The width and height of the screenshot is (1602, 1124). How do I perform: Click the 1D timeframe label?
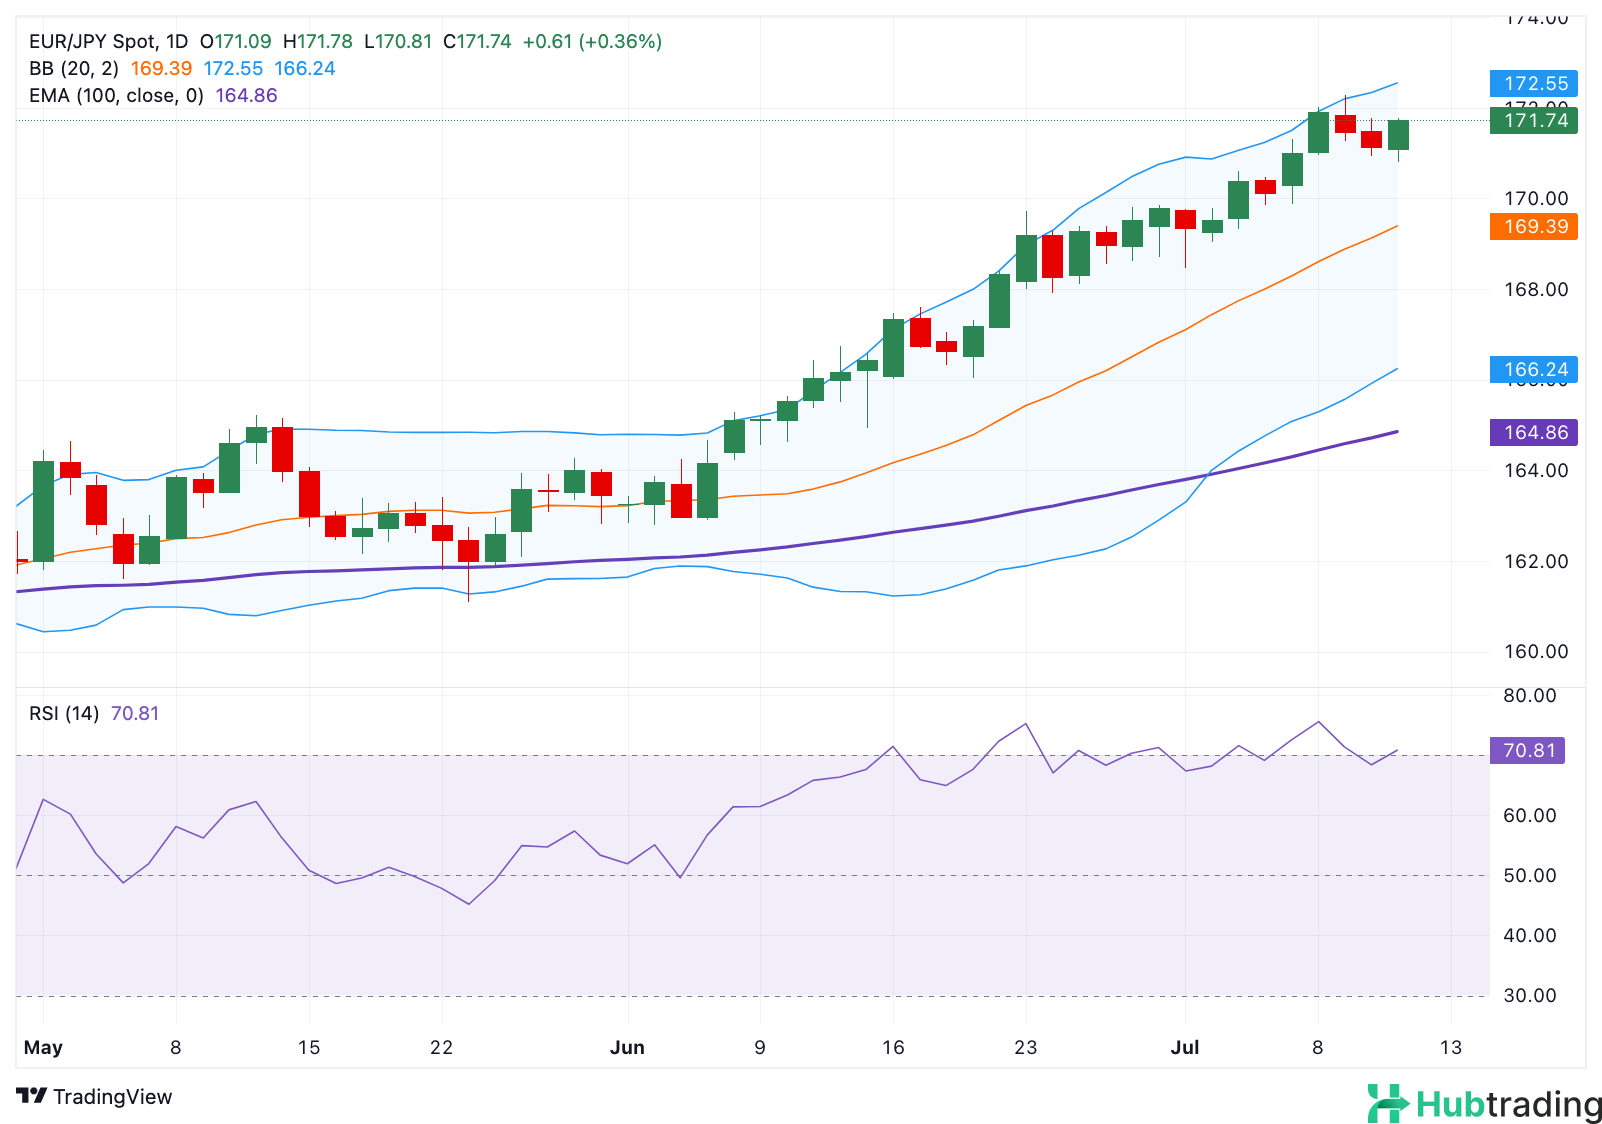tap(176, 41)
